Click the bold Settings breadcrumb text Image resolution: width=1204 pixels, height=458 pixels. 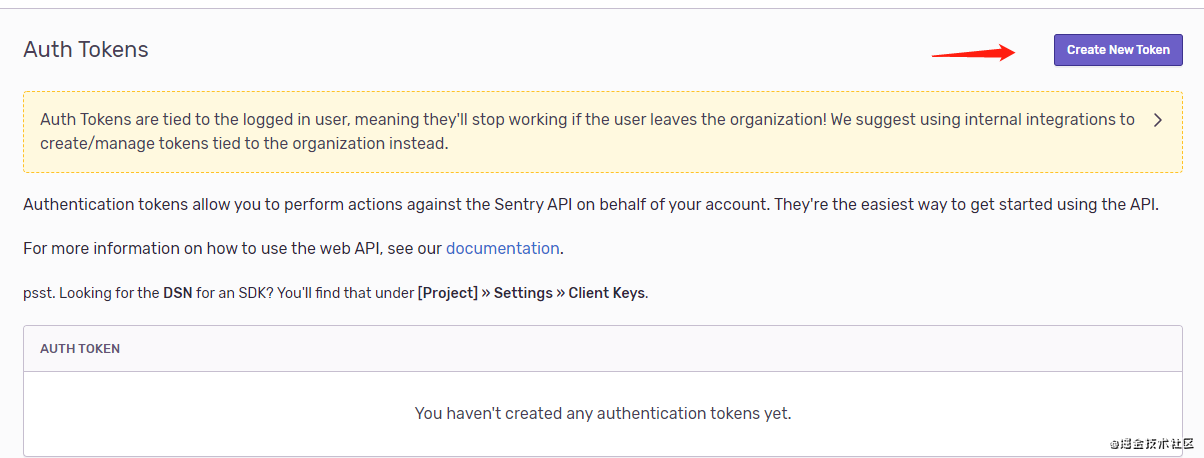point(525,294)
